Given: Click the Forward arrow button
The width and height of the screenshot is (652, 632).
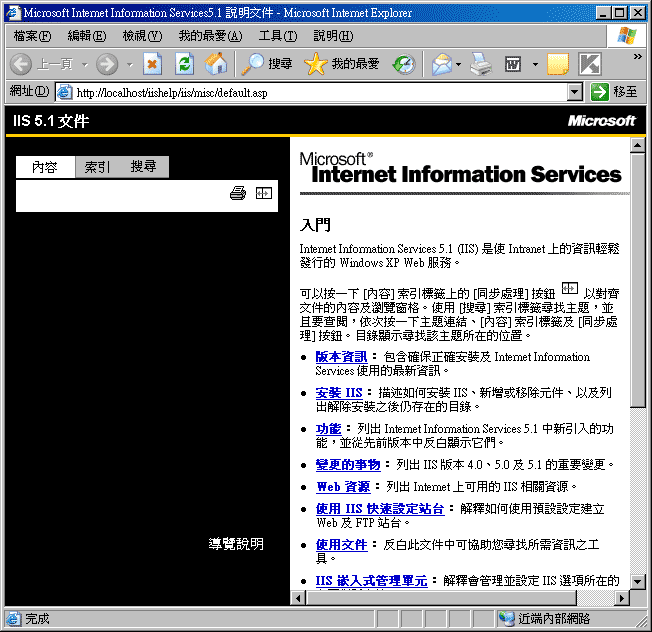Looking at the screenshot, I should (107, 64).
